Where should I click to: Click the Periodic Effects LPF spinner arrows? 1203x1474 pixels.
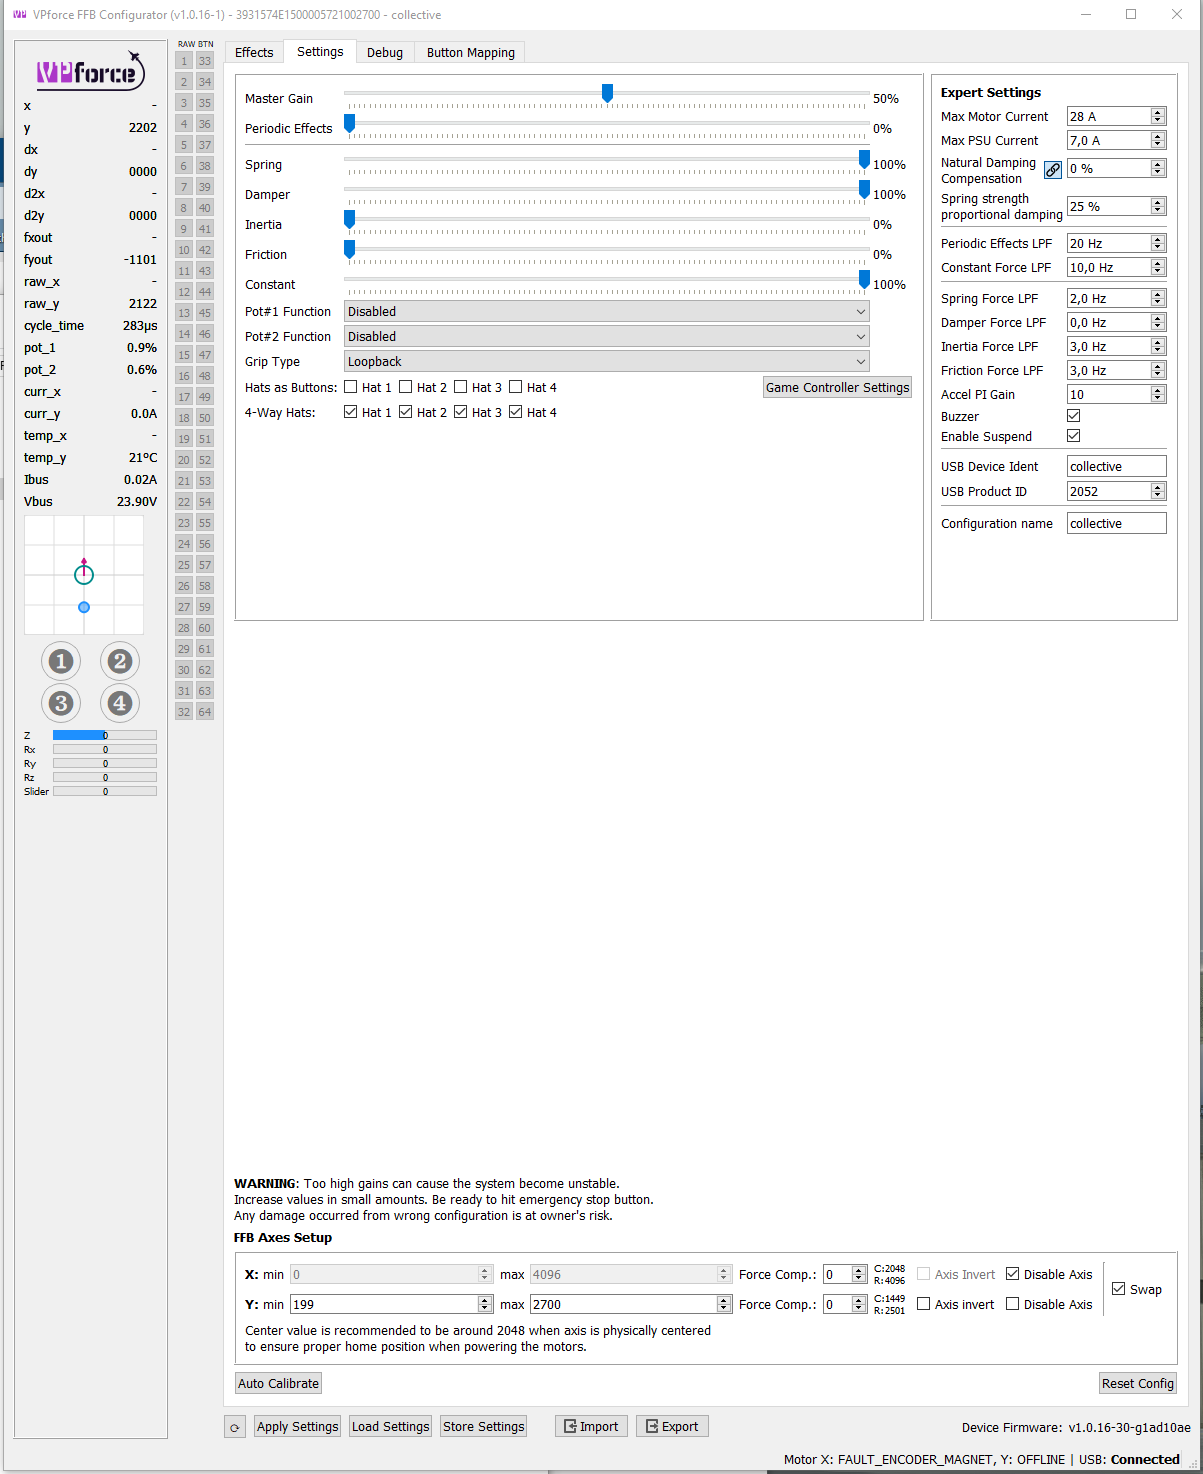[1158, 244]
